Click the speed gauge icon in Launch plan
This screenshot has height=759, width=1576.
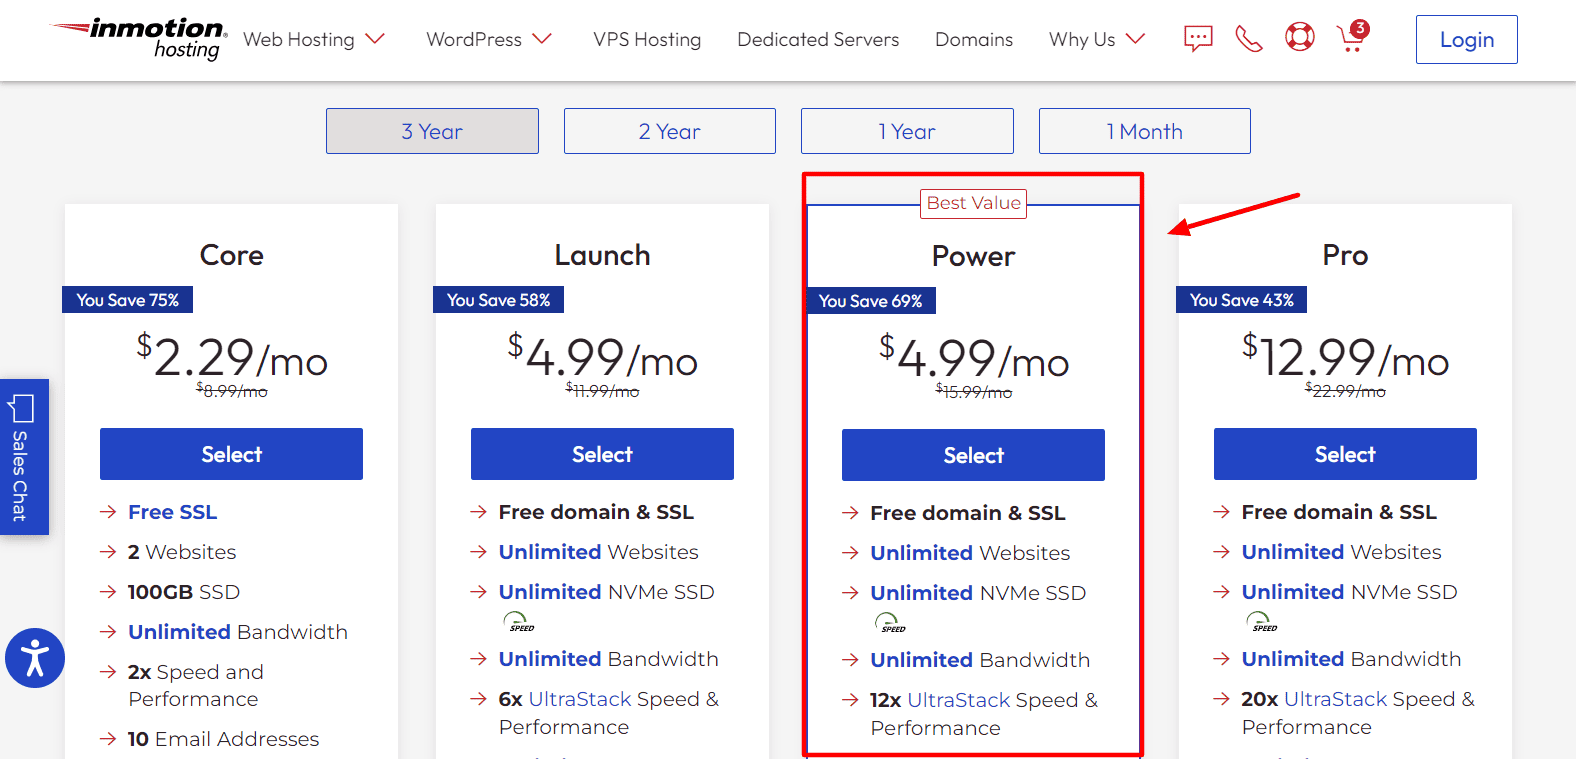(x=519, y=622)
